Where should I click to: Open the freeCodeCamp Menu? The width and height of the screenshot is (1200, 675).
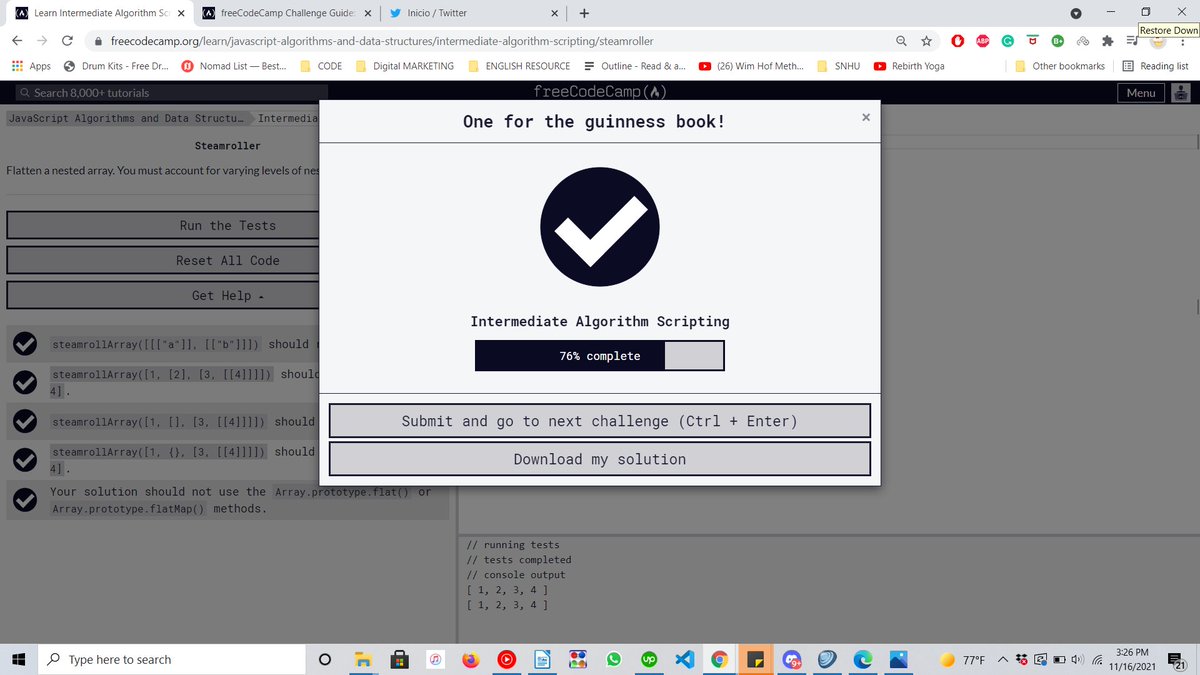[1141, 93]
